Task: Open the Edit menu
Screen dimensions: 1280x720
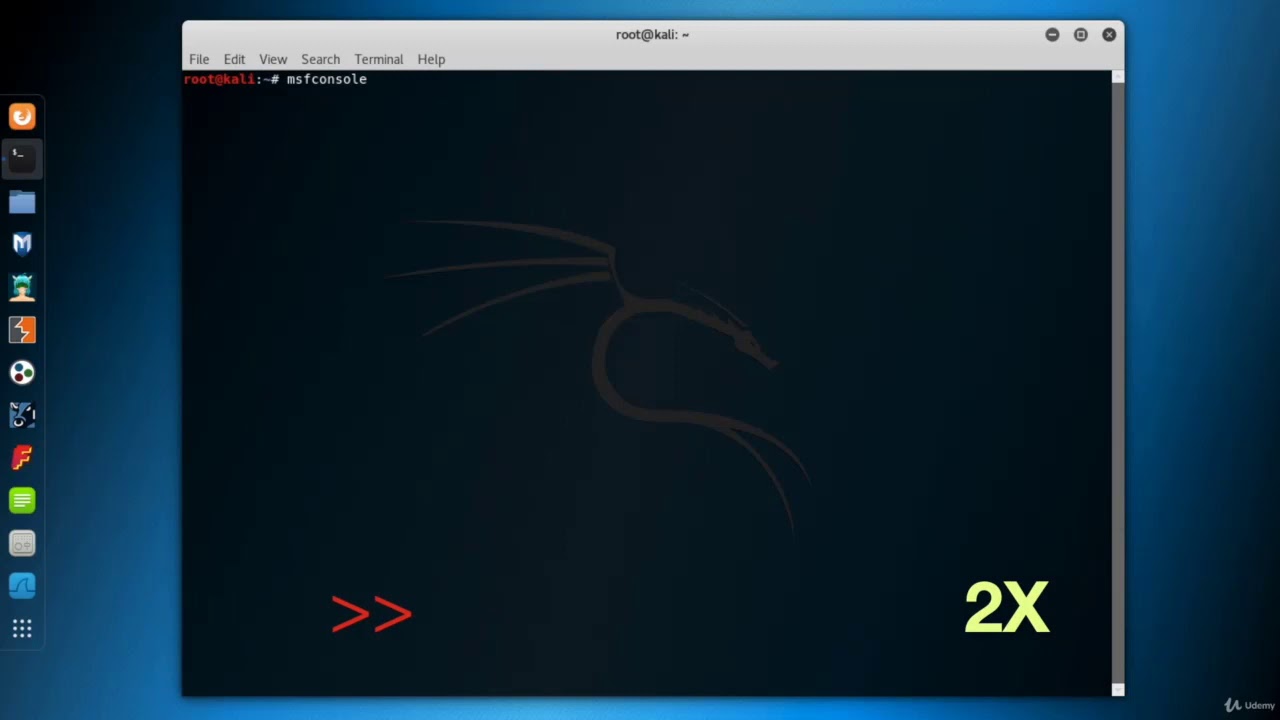Action: (234, 59)
